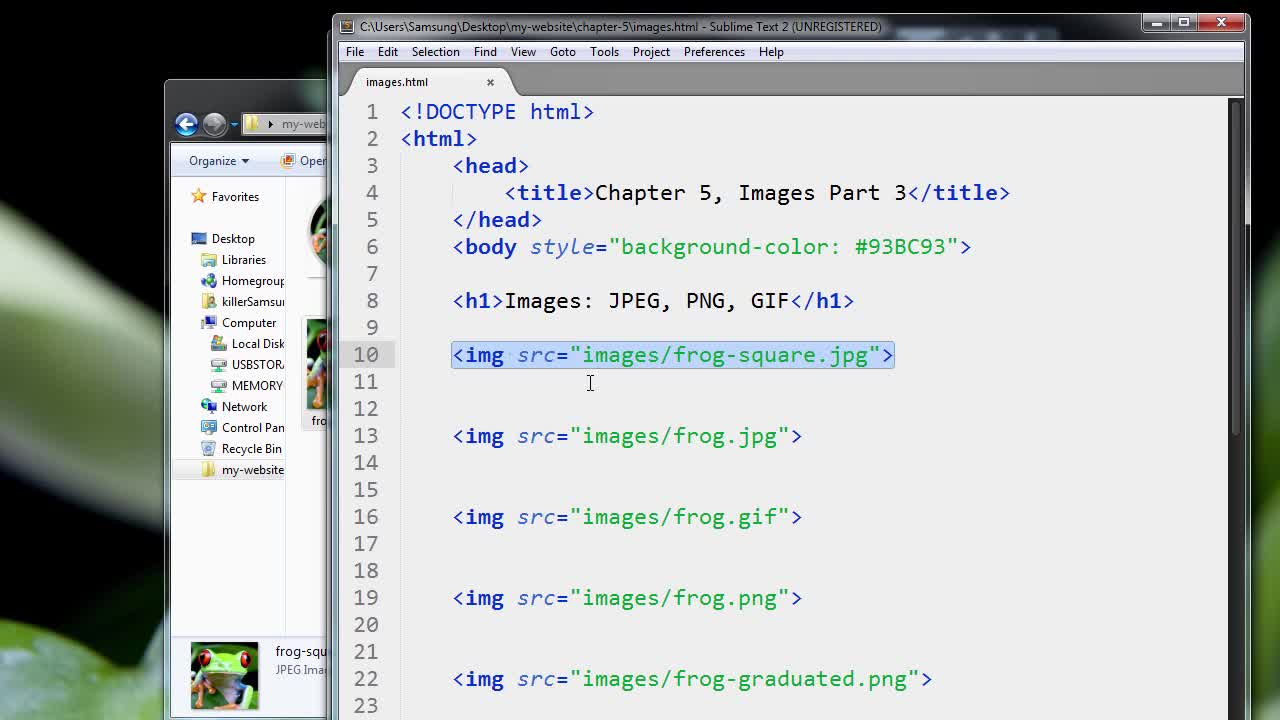
Task: Select Desktop in Explorer navigation pane
Action: (x=233, y=239)
